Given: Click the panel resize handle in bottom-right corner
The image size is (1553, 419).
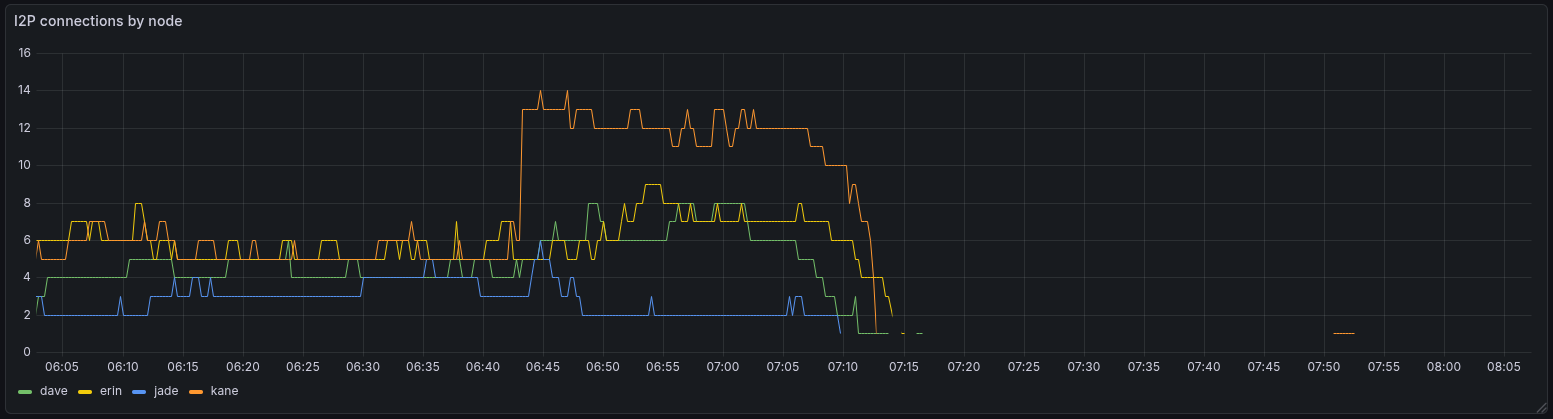Looking at the screenshot, I should pos(1541,407).
